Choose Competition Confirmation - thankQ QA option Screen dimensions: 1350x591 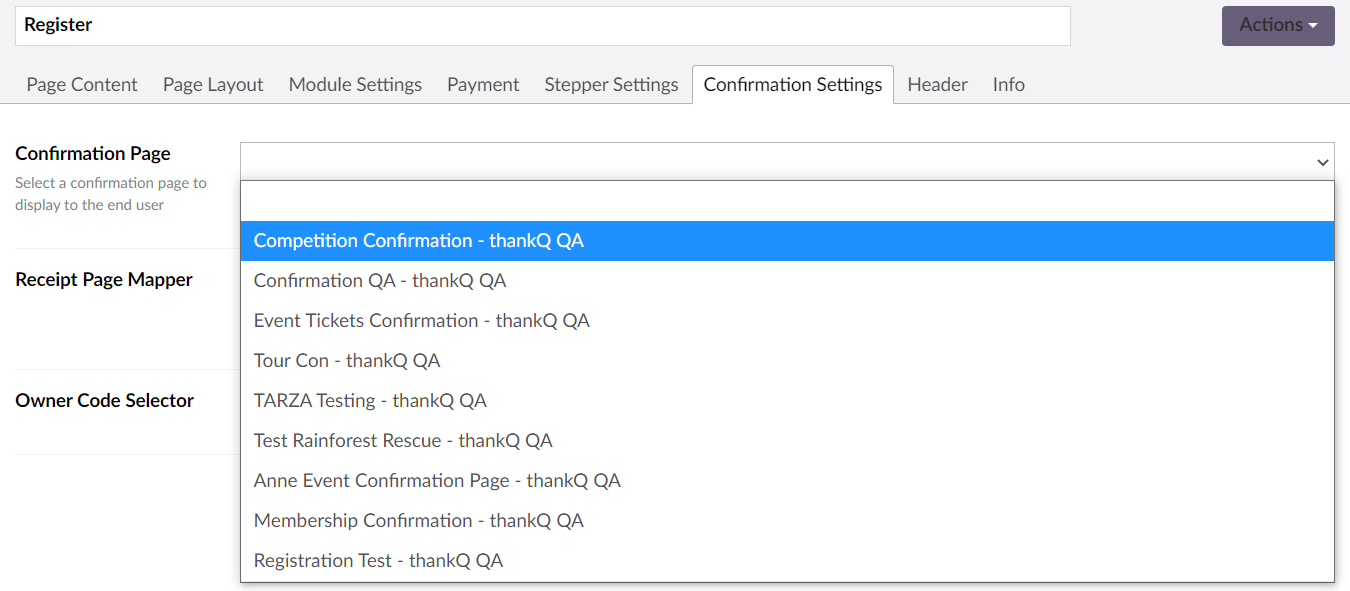pos(419,241)
